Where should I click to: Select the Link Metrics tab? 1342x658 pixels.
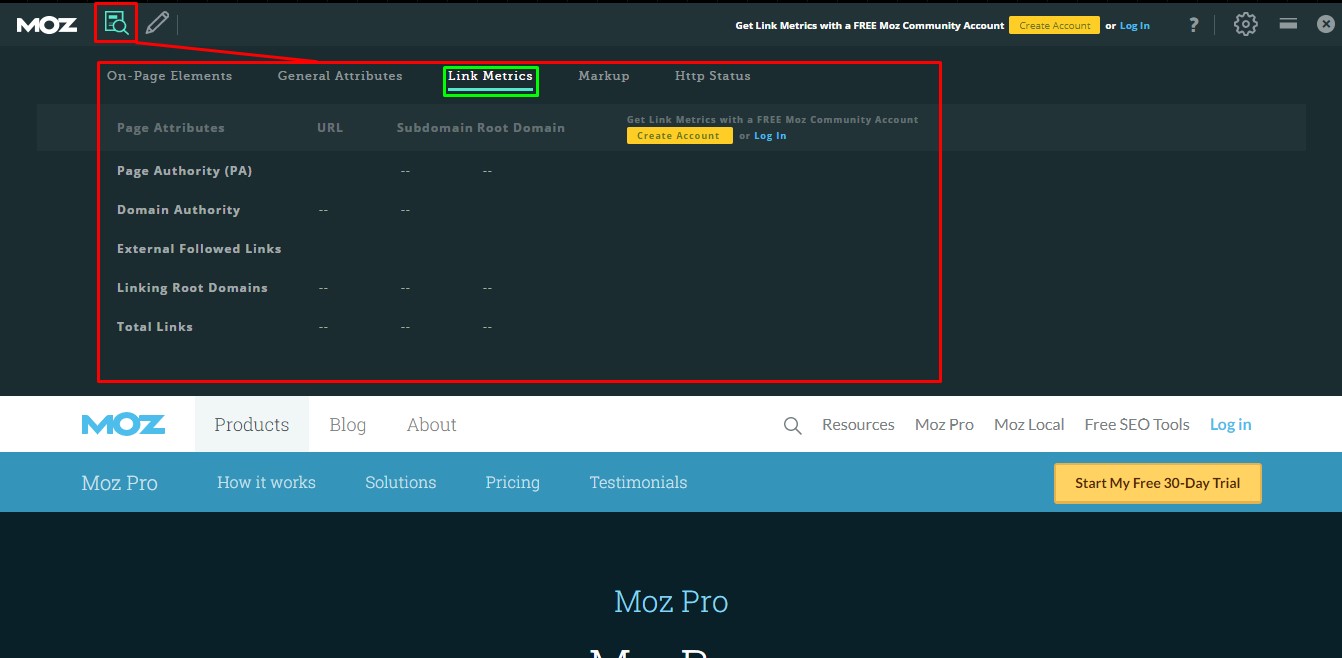pyautogui.click(x=490, y=77)
